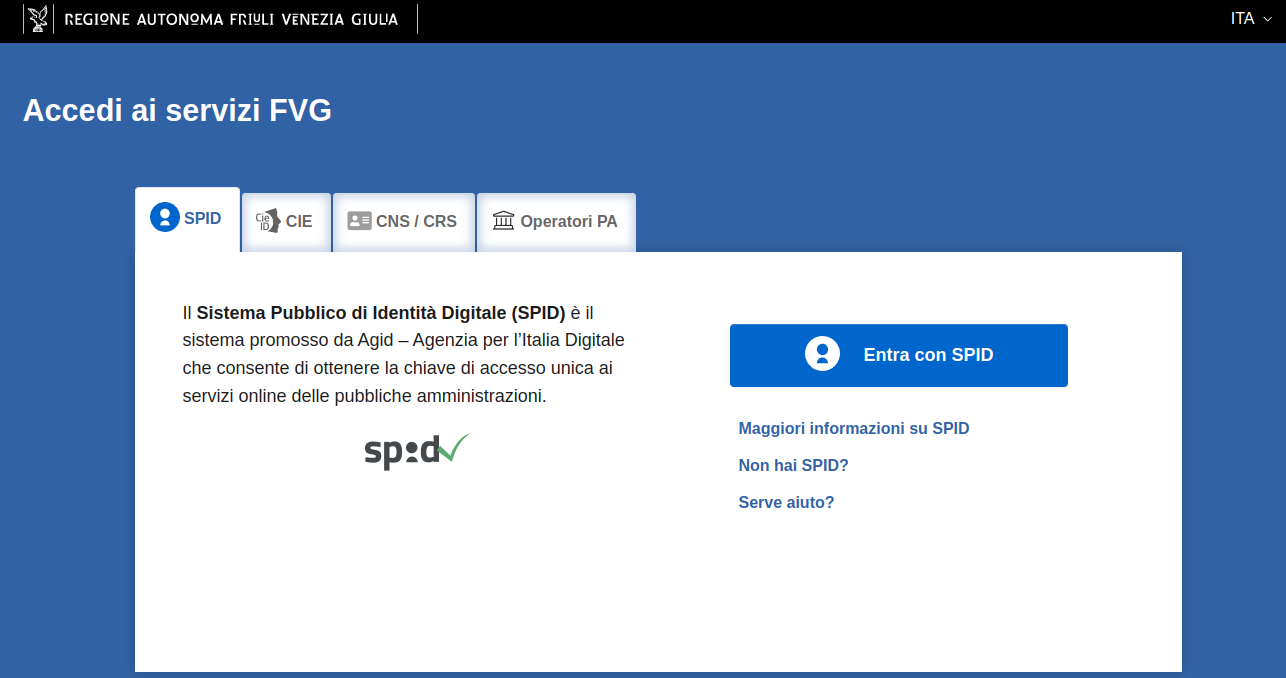The image size is (1286, 678).
Task: Click the Friuli Venezia Giulia eagle logo
Action: [38, 19]
